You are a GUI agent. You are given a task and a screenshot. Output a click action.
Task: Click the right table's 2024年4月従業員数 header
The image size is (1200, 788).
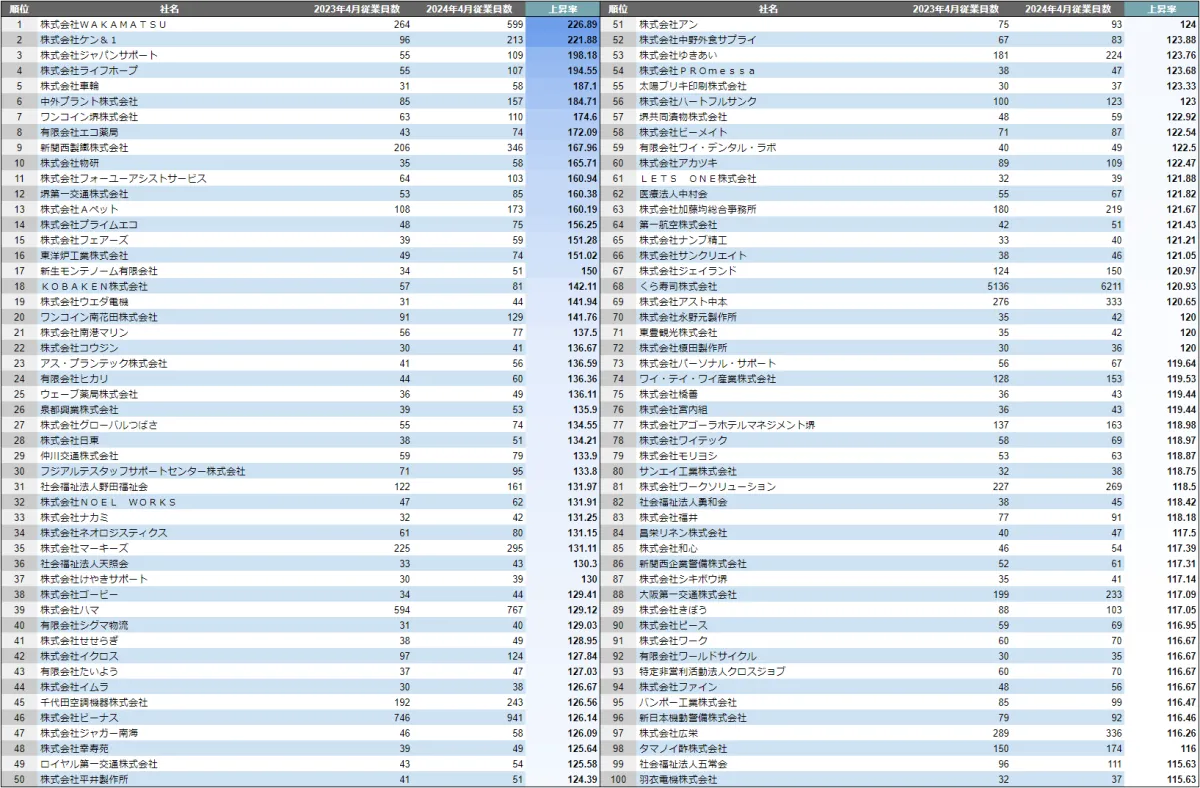point(1067,8)
